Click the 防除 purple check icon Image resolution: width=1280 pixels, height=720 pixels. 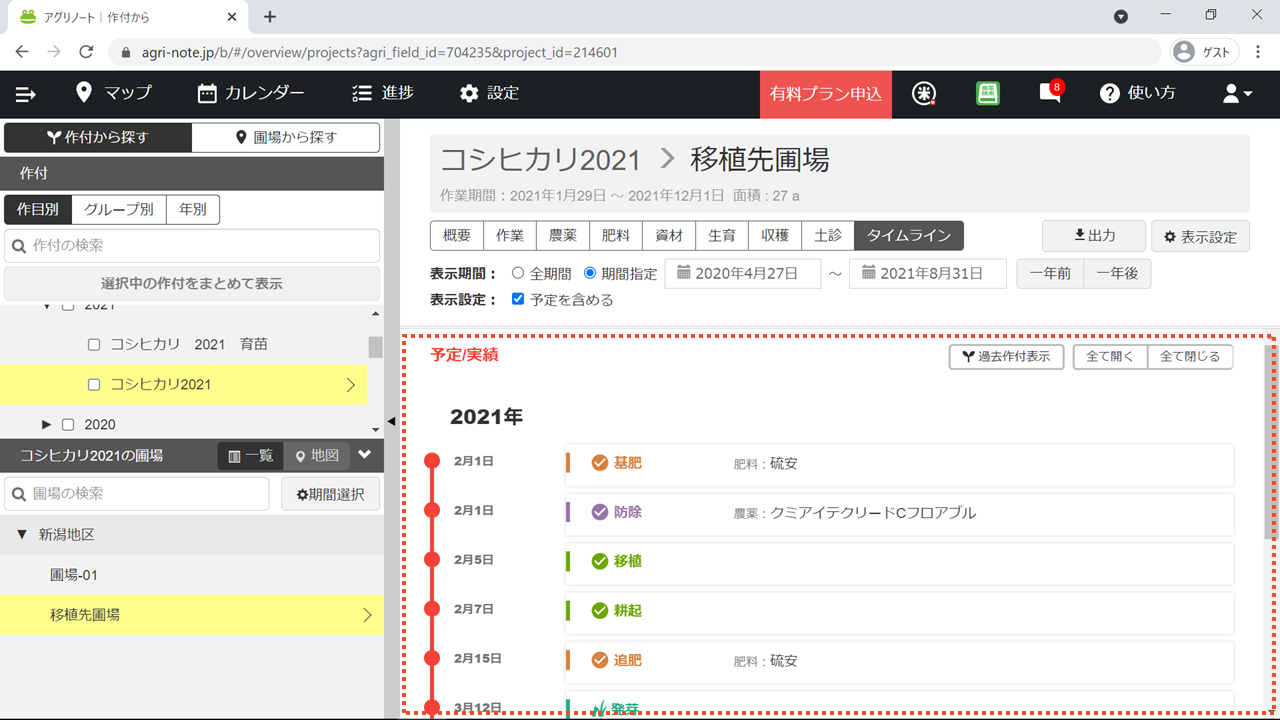[x=600, y=512]
